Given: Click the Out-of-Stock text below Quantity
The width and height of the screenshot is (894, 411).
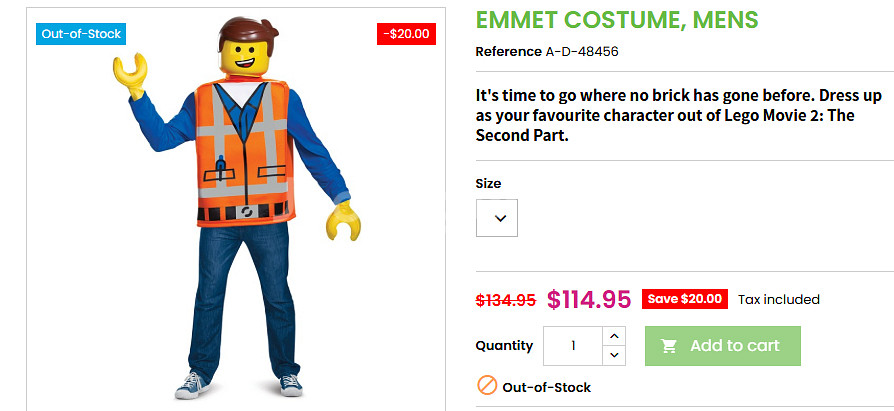Looking at the screenshot, I should [x=546, y=387].
